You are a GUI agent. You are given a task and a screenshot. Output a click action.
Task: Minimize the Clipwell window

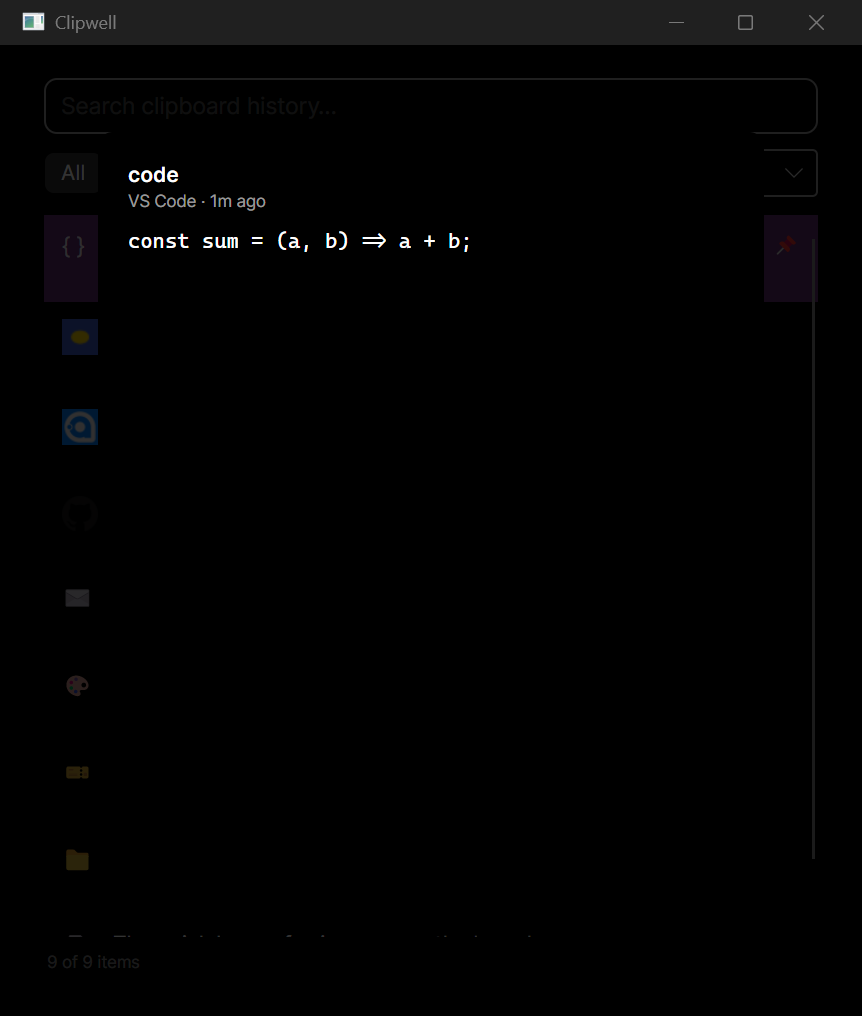pyautogui.click(x=676, y=23)
